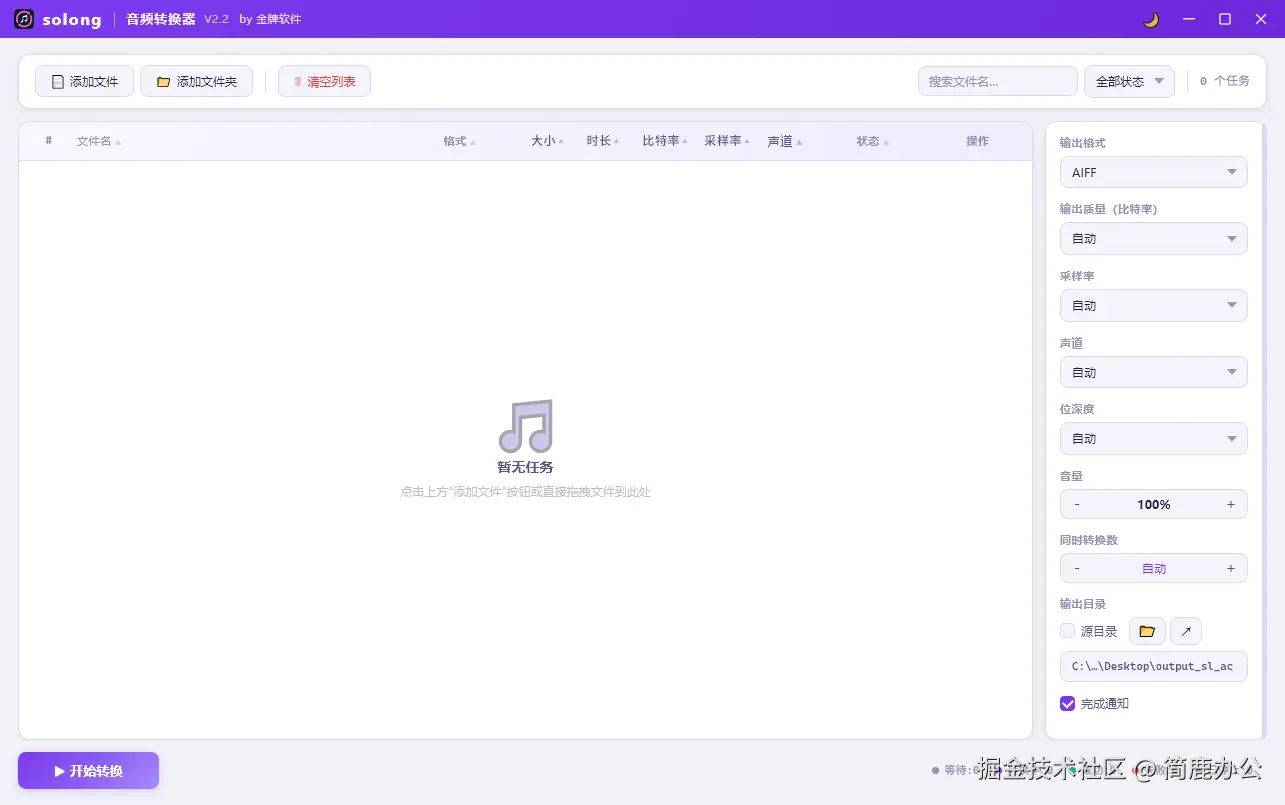Click the plus to increase 音量 volume
The image size is (1285, 805).
(1230, 504)
